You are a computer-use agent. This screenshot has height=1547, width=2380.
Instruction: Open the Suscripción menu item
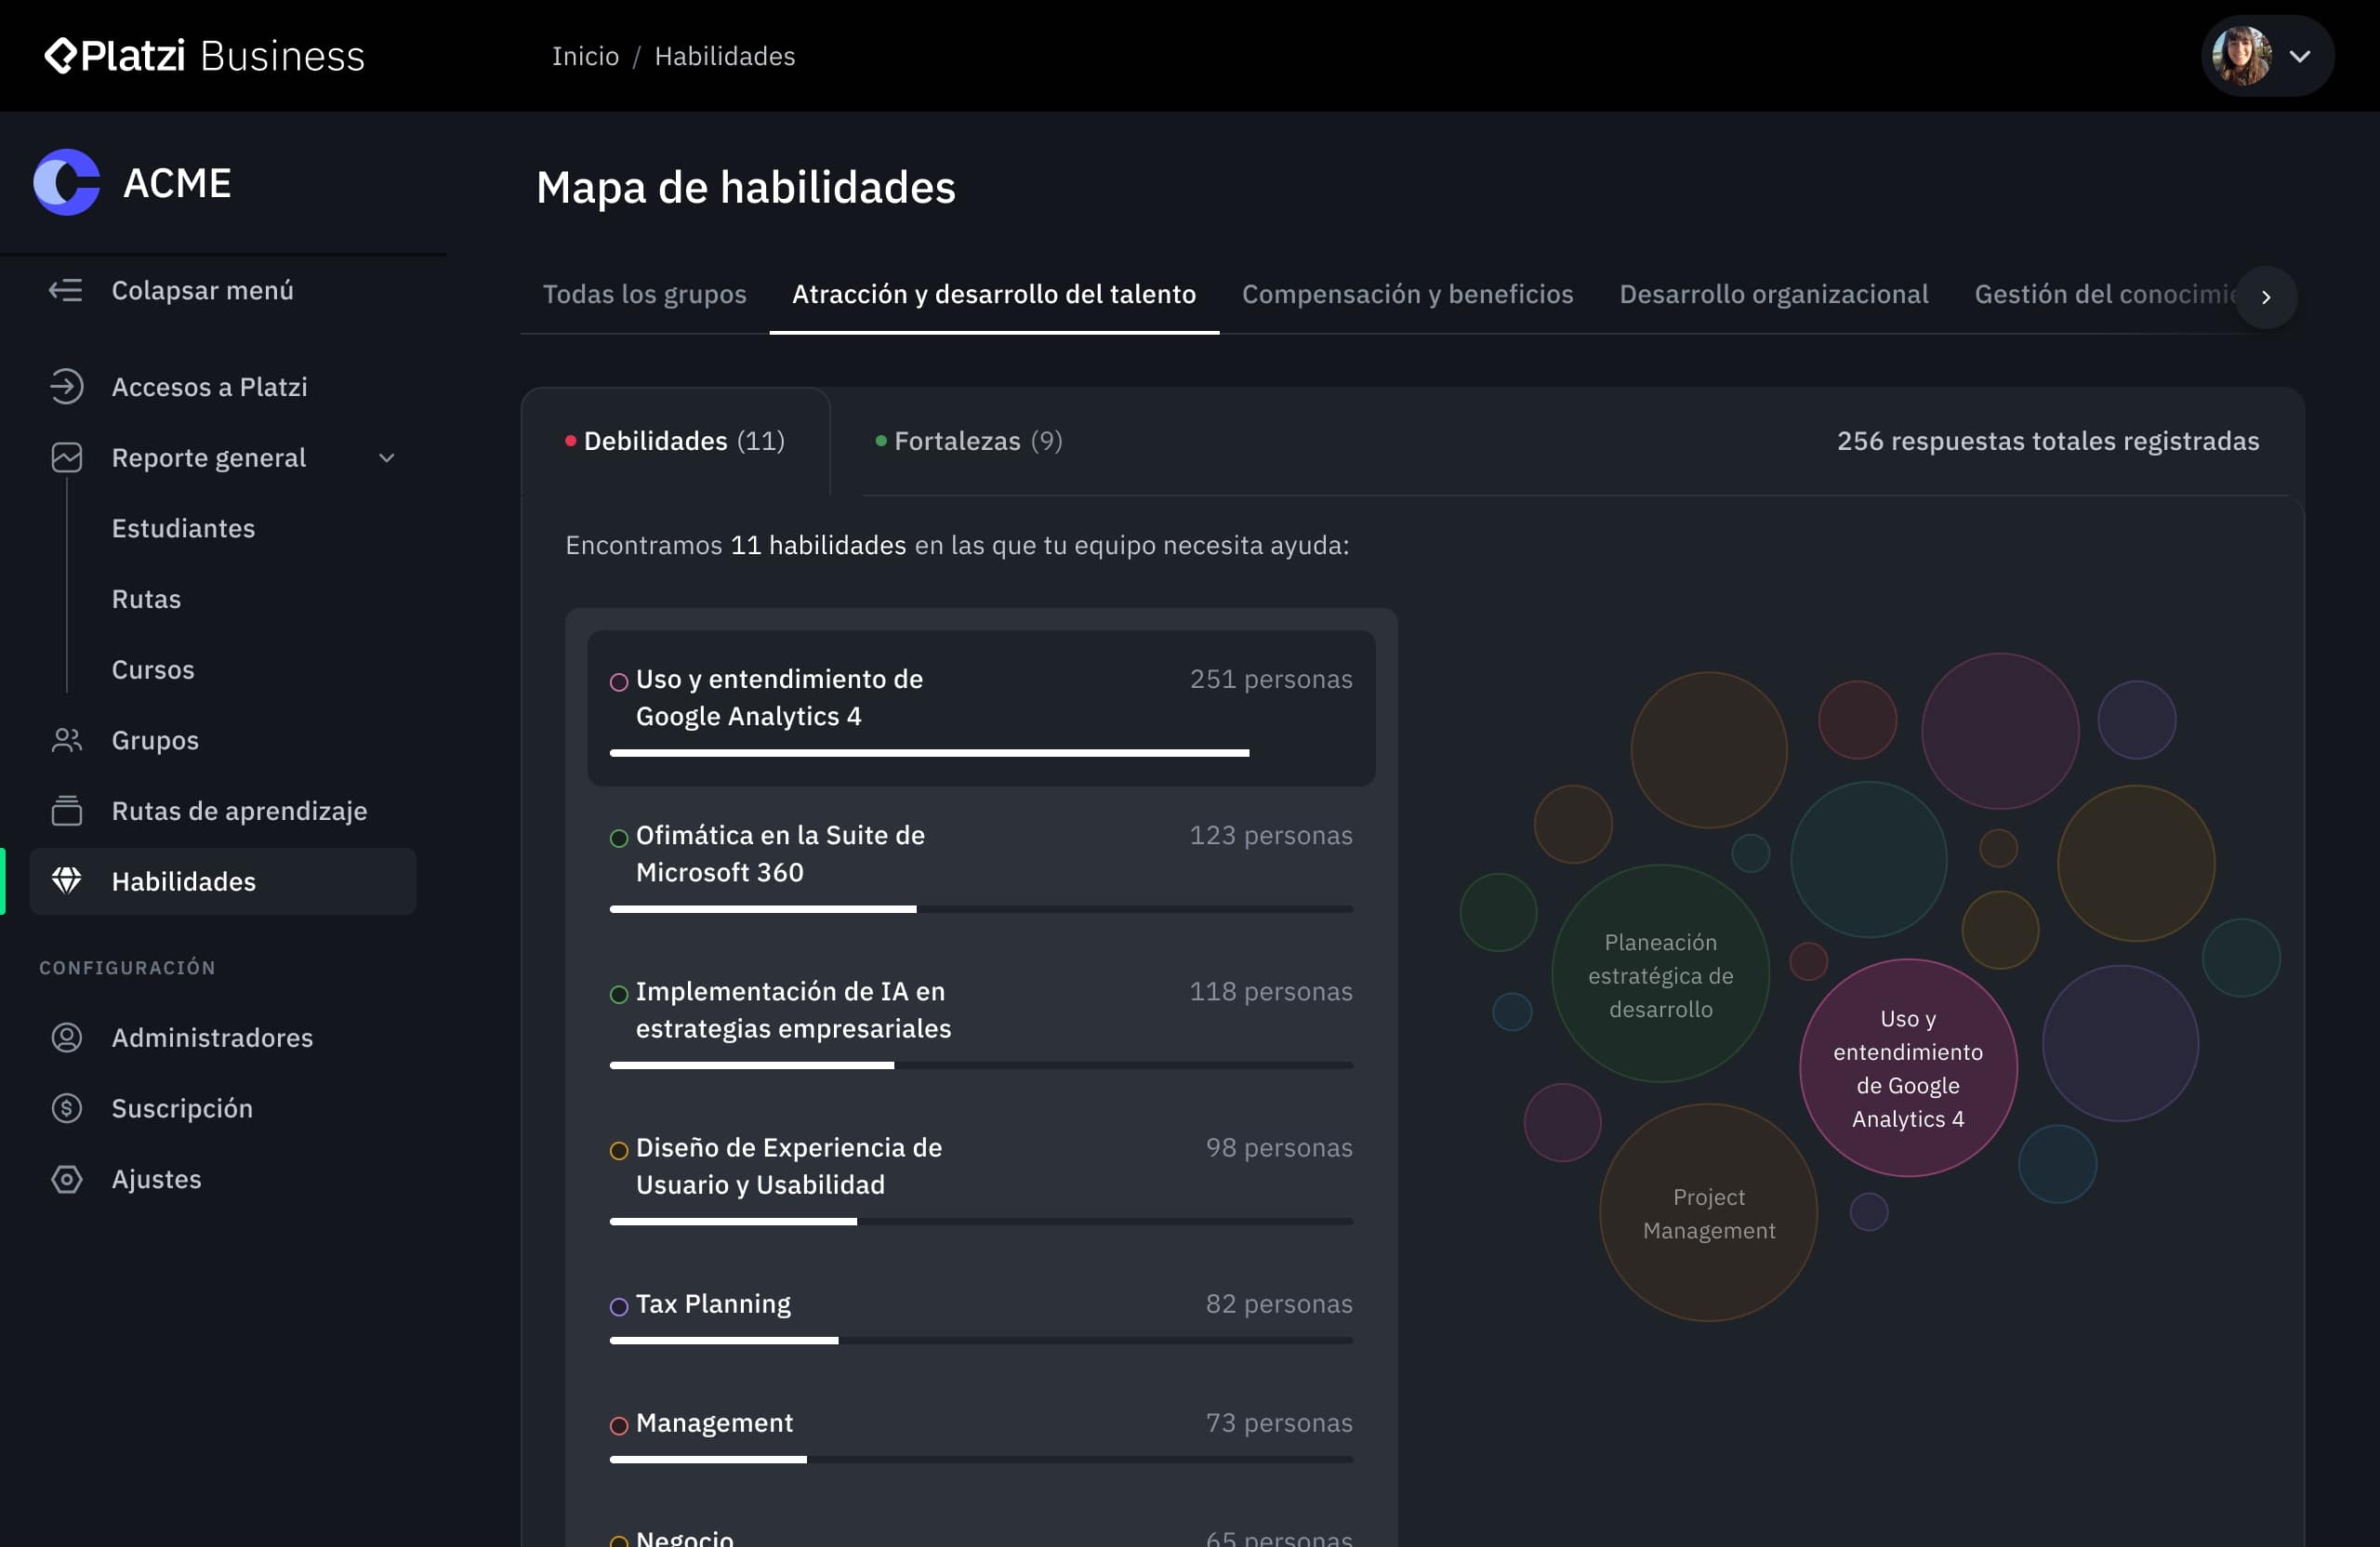point(223,1108)
